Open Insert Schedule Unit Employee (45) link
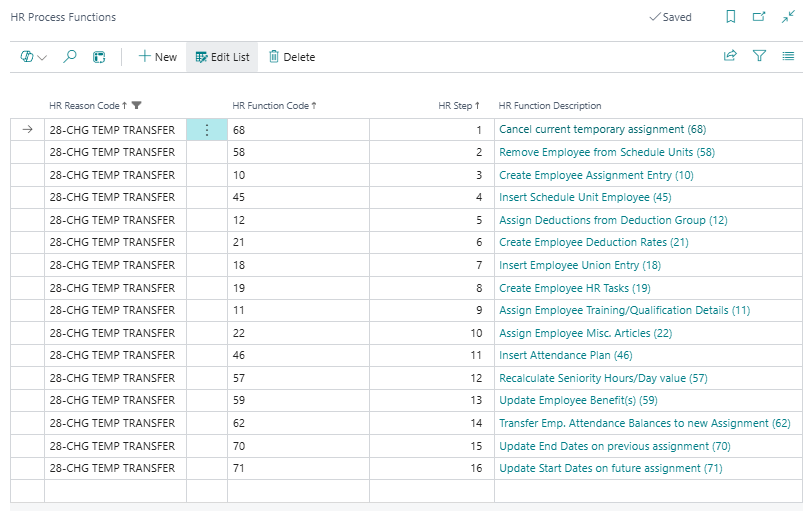The height and width of the screenshot is (511, 812). (x=585, y=197)
